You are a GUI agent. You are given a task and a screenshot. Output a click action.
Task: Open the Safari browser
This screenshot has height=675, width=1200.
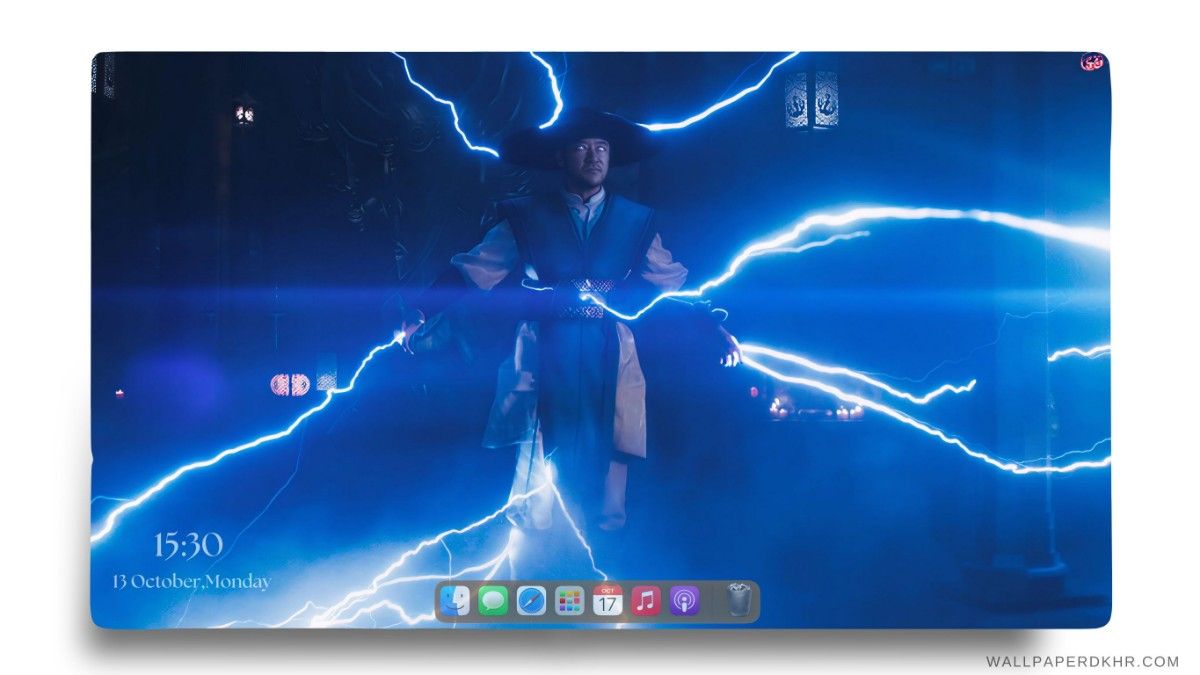click(x=531, y=601)
